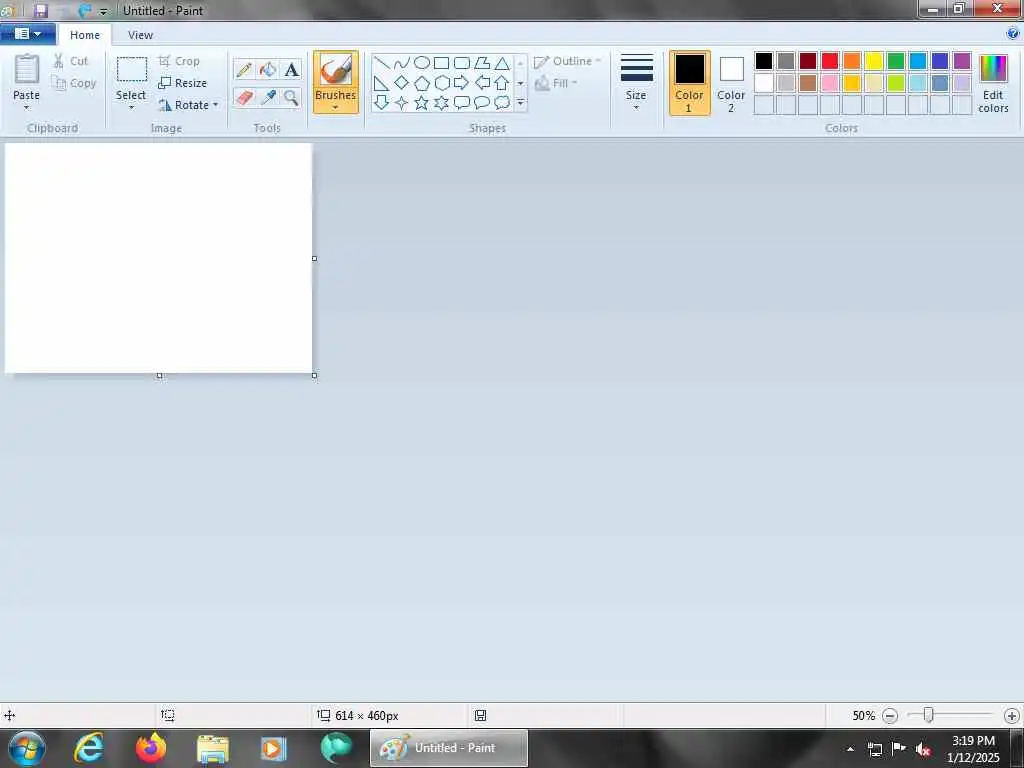Open Windows Explorer folder from taskbar
This screenshot has width=1024, height=768.
pos(213,748)
